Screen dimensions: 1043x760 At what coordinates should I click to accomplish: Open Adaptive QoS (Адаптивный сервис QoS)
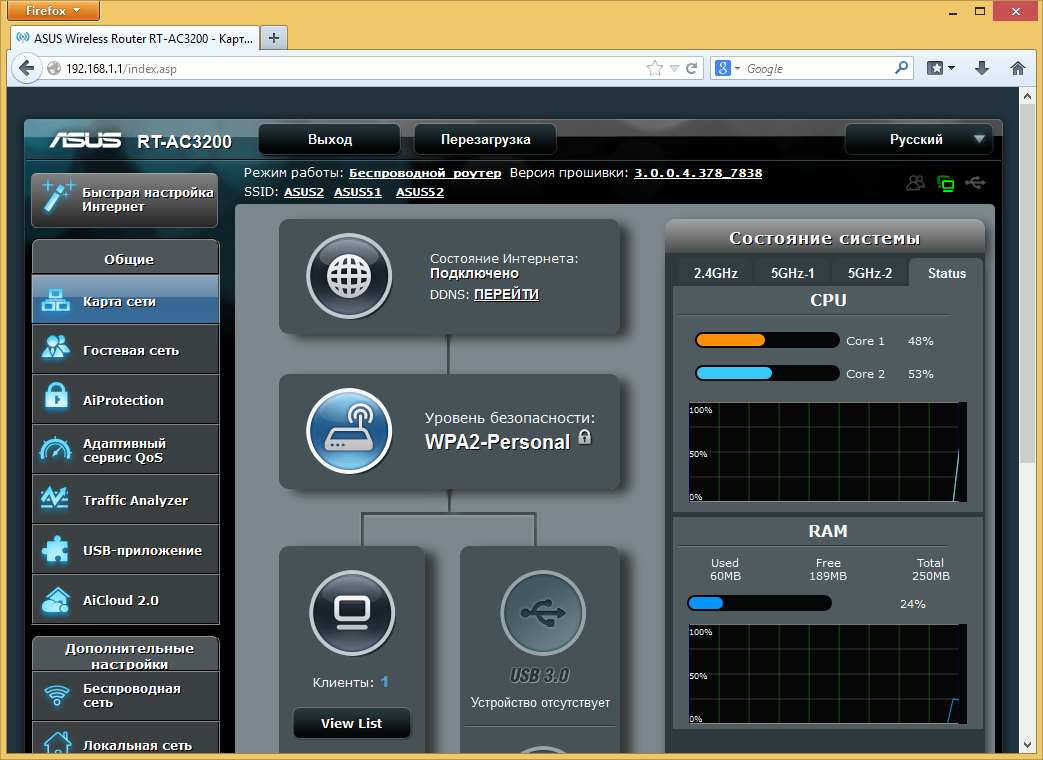tap(125, 450)
